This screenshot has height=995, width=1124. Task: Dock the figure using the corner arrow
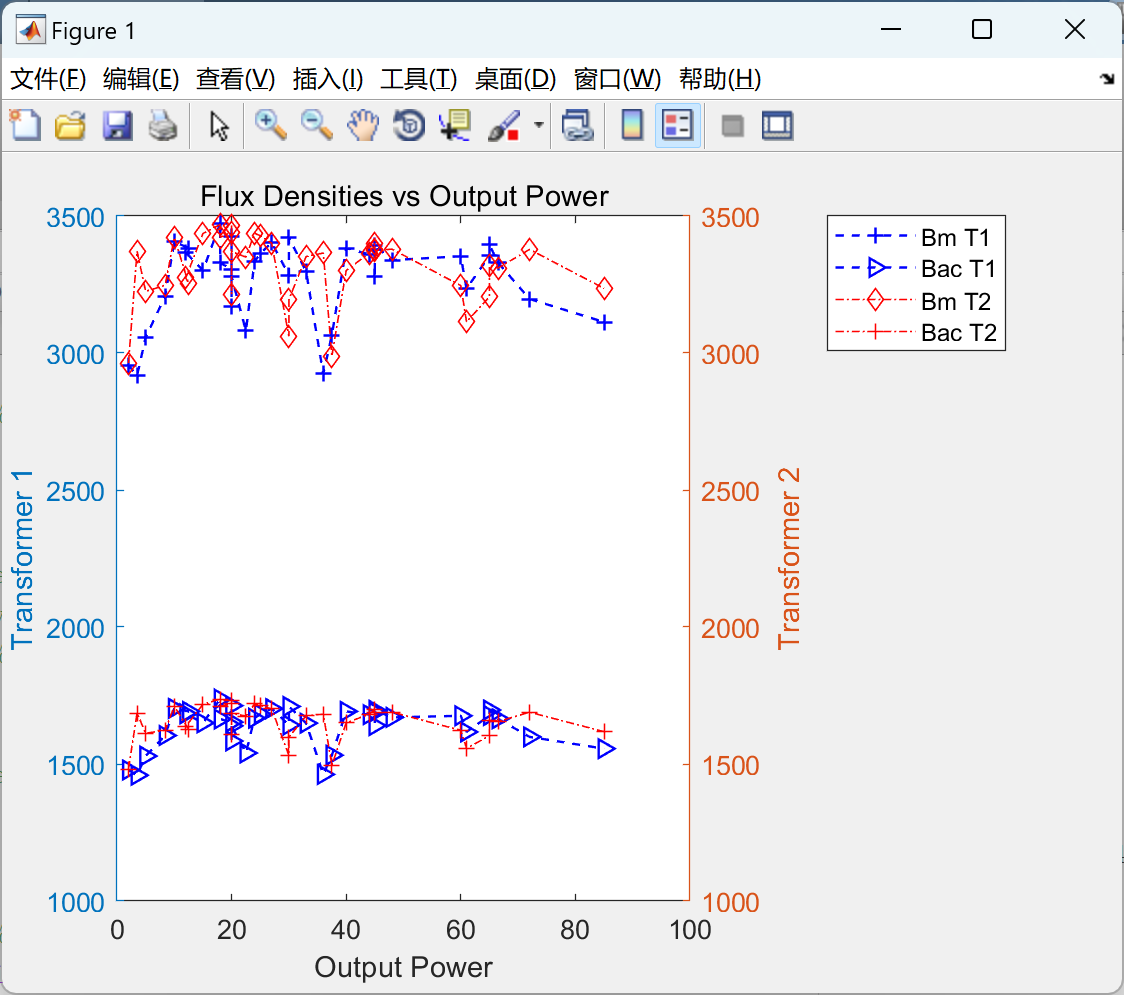pyautogui.click(x=1108, y=78)
